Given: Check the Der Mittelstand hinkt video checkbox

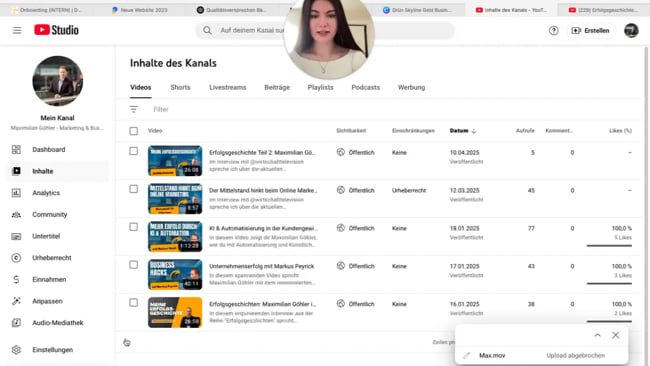Looking at the screenshot, I should point(133,189).
